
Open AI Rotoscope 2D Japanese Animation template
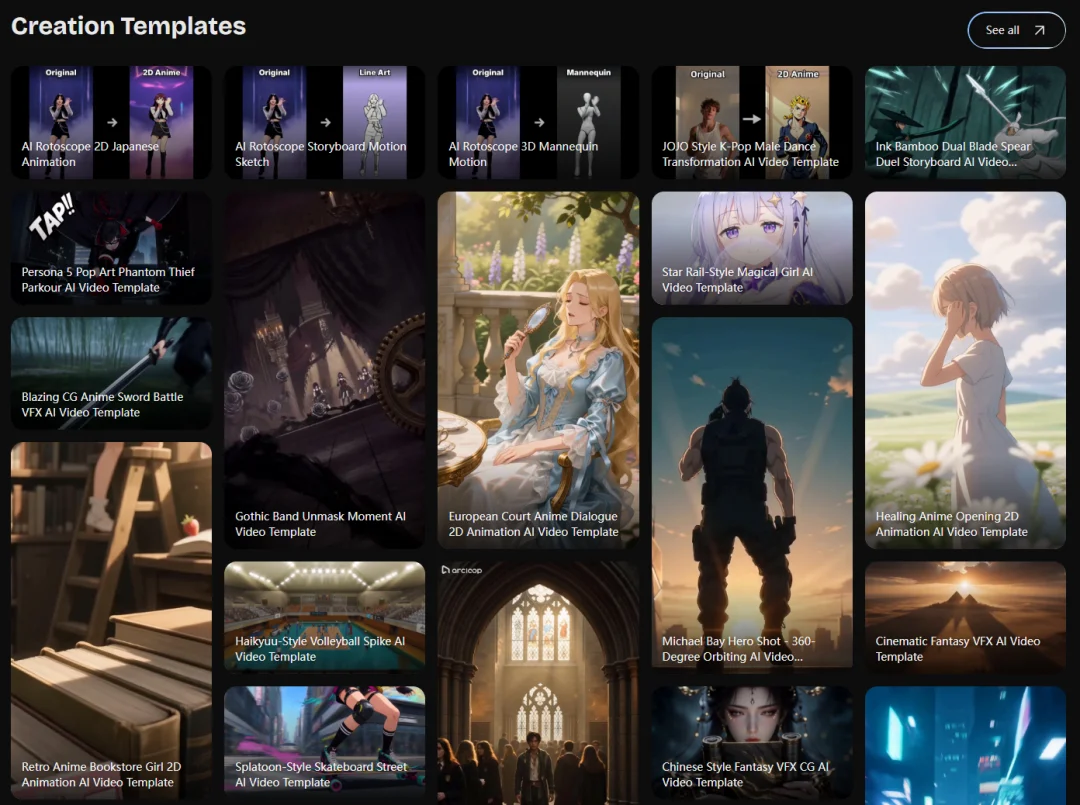[x=111, y=123]
